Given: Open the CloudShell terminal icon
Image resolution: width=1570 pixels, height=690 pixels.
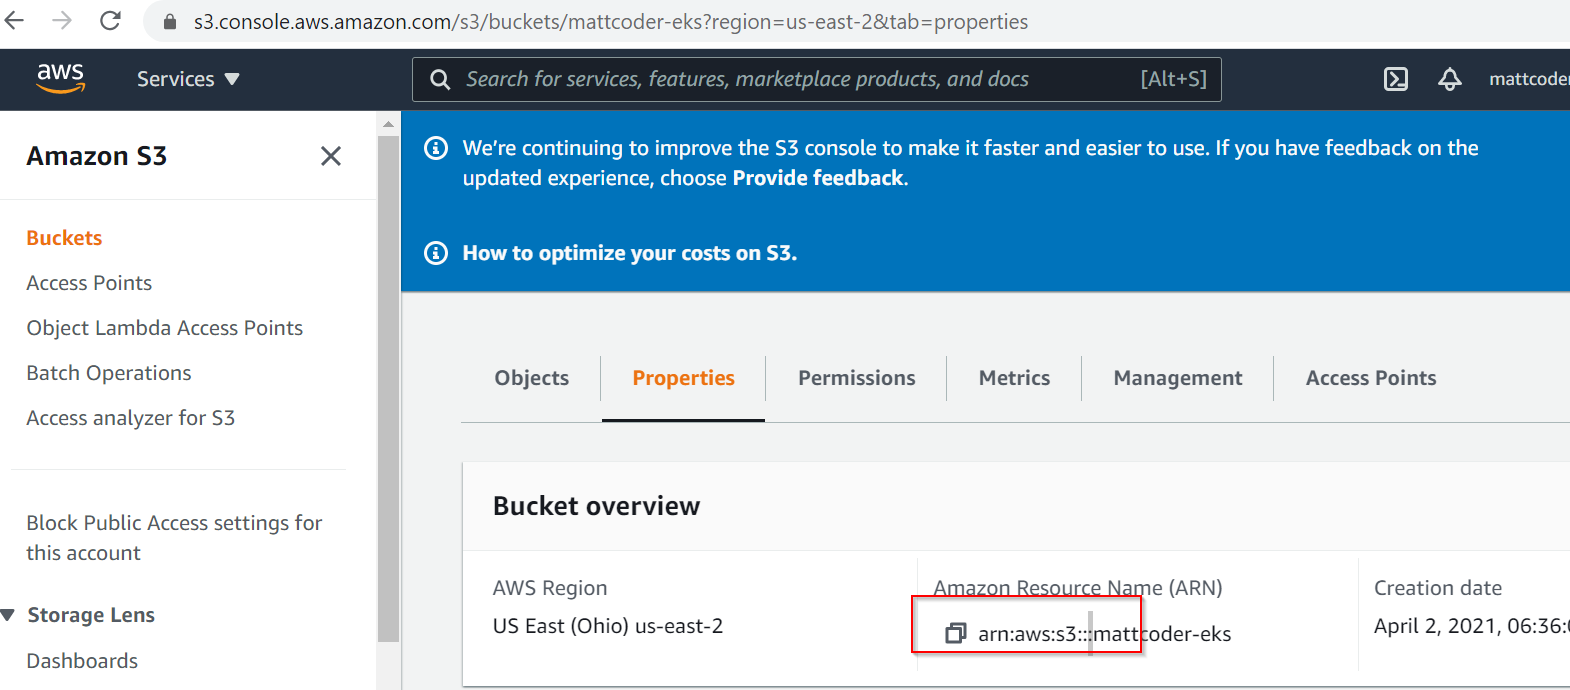Looking at the screenshot, I should click(1396, 79).
